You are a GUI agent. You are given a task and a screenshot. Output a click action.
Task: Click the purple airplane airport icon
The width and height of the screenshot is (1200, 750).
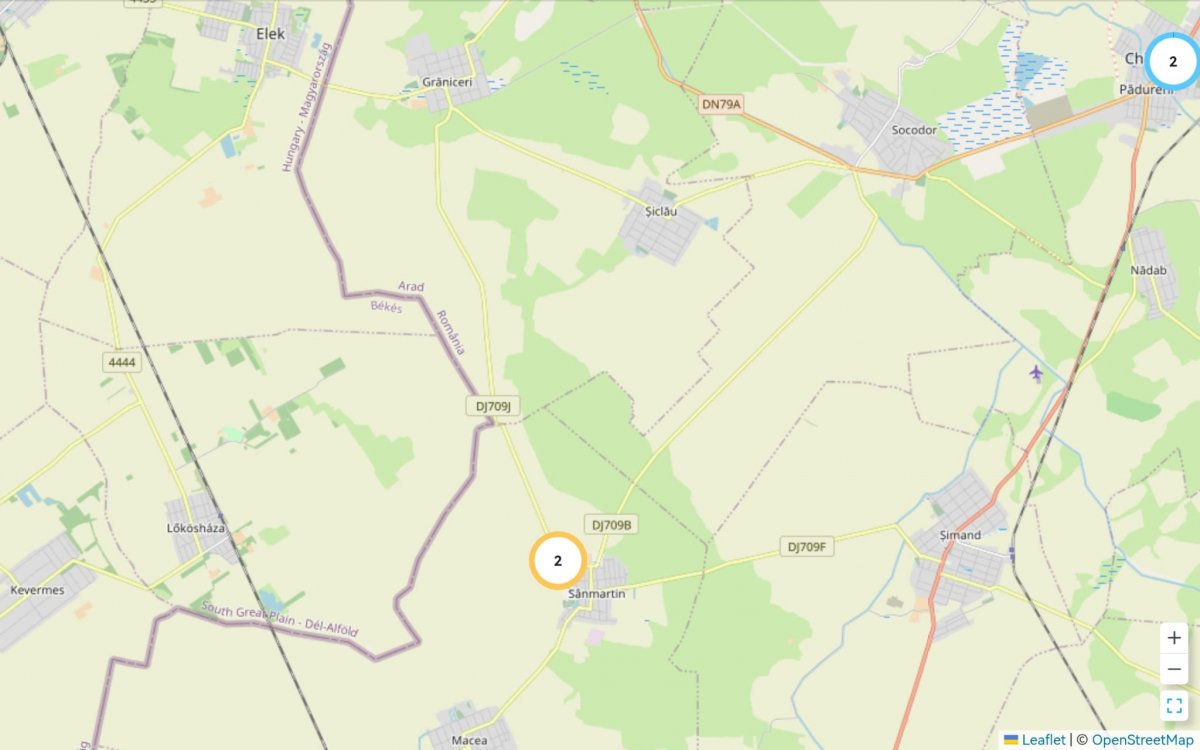(x=1036, y=373)
